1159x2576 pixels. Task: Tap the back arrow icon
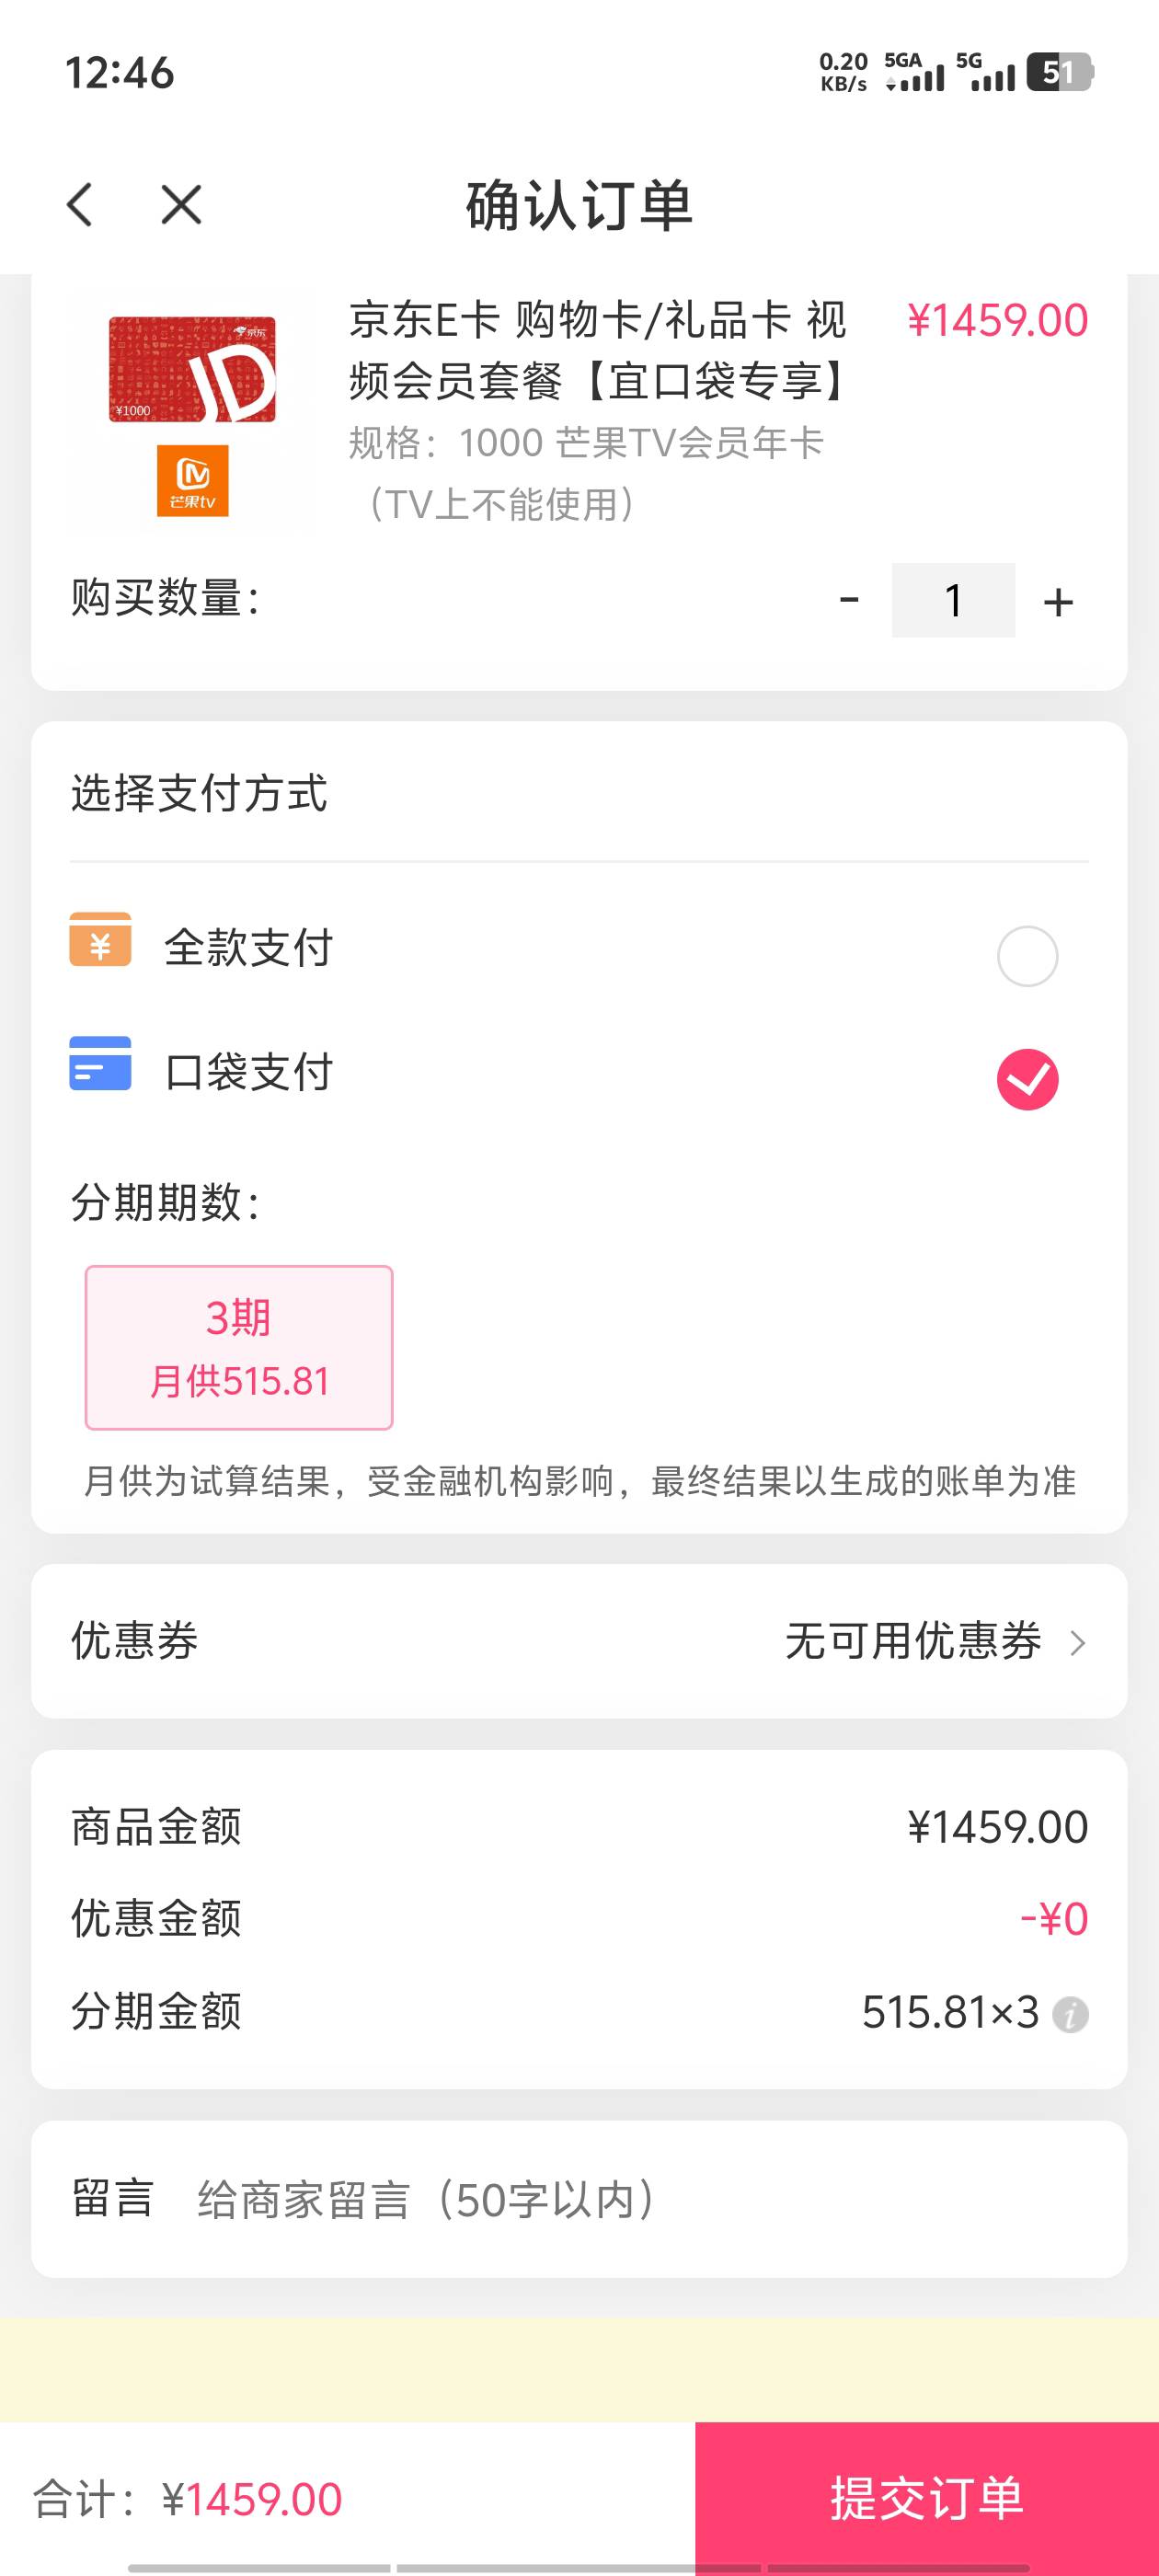click(80, 205)
